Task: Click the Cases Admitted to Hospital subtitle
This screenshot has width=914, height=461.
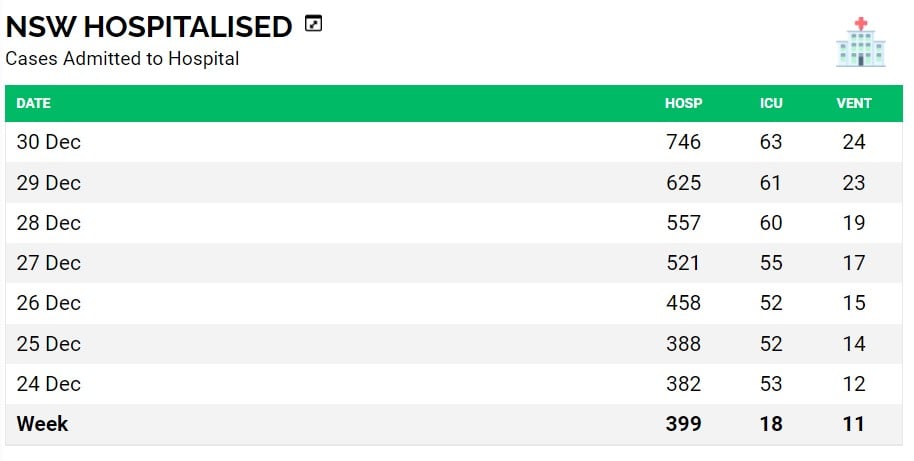Action: [122, 59]
